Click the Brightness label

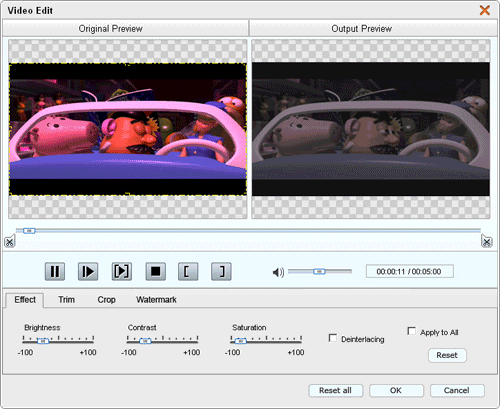(42, 328)
